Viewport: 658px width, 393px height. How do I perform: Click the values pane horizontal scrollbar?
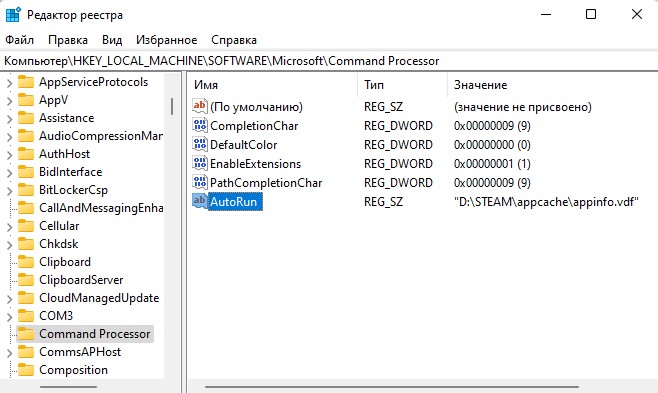(391, 387)
